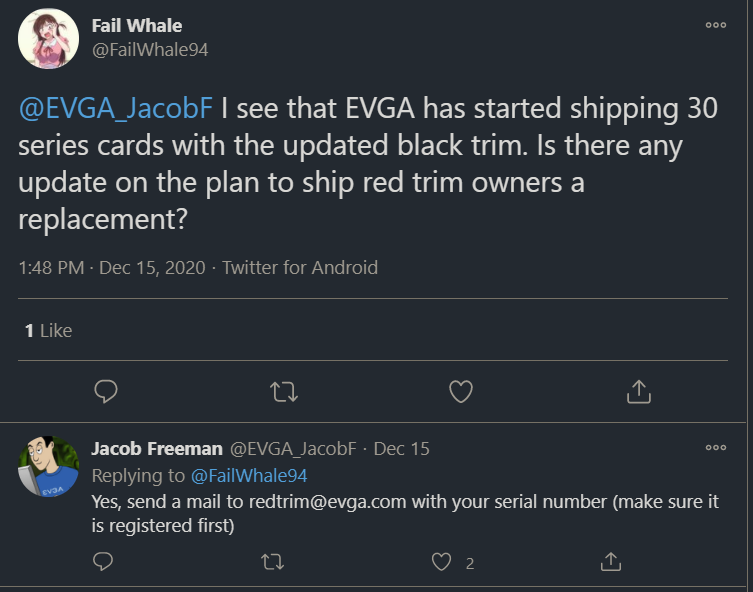
Task: Open the Dec 15 date on Jacob's reply
Action: [402, 449]
